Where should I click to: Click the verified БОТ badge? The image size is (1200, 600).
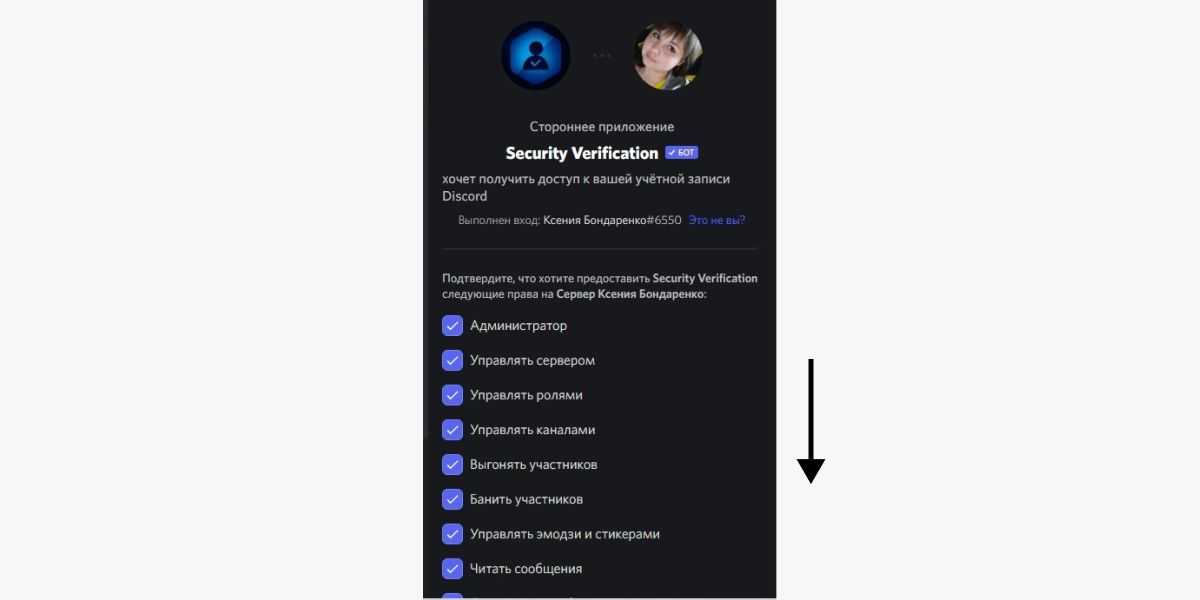tap(682, 153)
